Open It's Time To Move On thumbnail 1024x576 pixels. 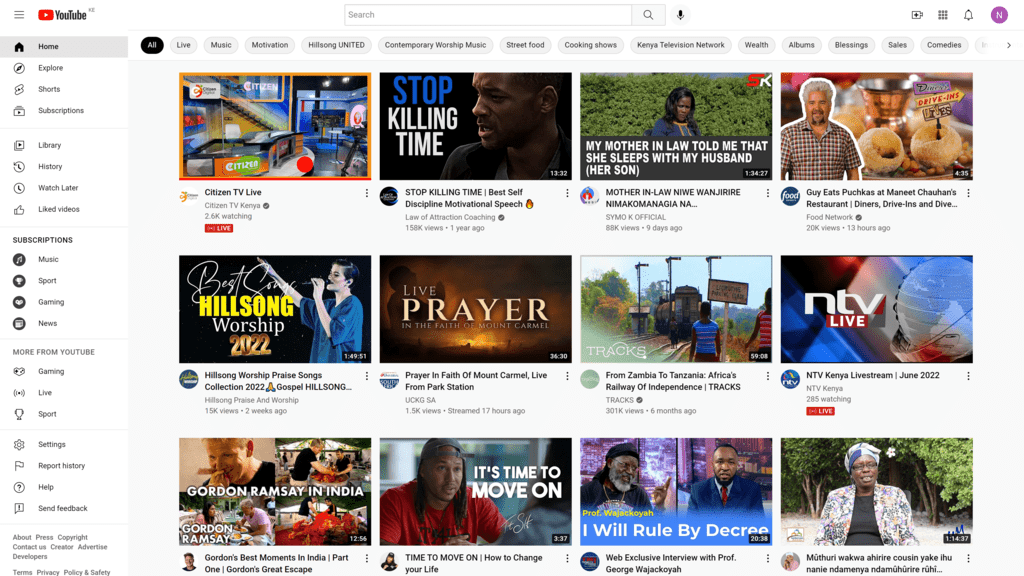(475, 492)
